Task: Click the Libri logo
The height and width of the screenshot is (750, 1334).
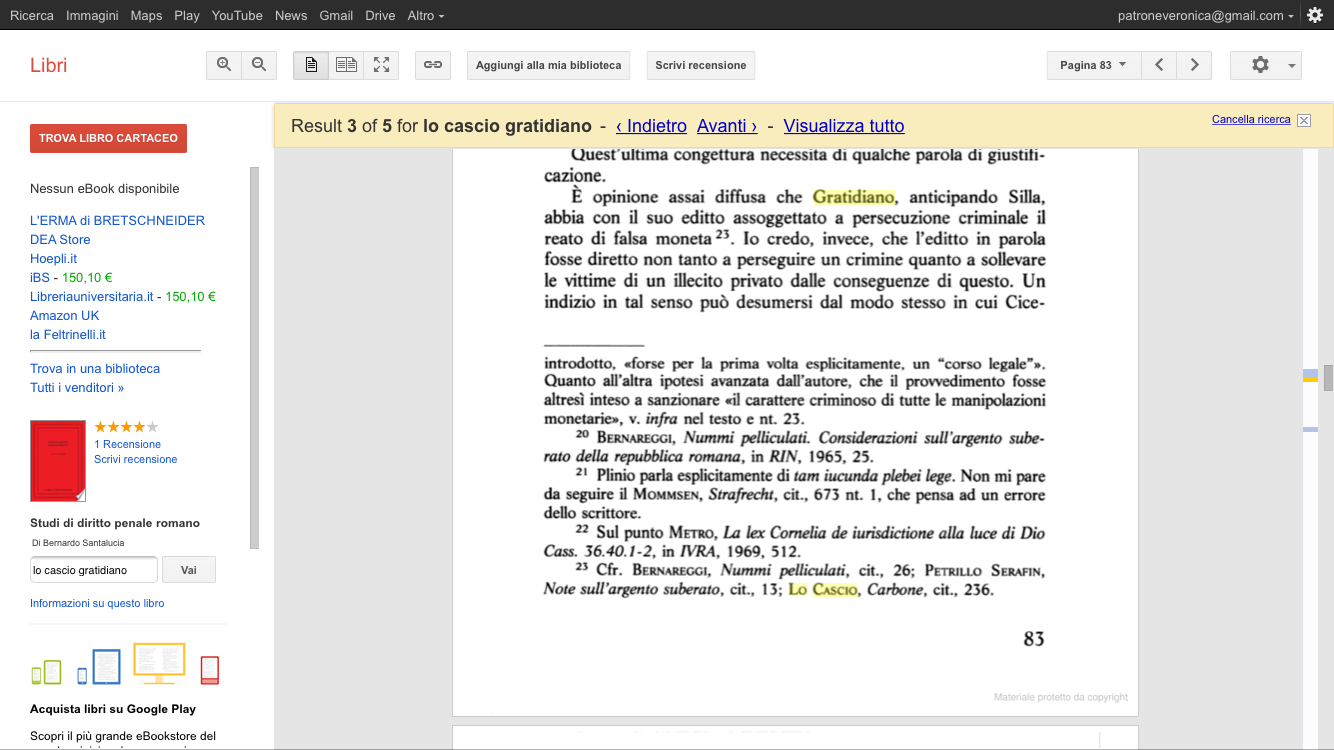Action: (48, 65)
